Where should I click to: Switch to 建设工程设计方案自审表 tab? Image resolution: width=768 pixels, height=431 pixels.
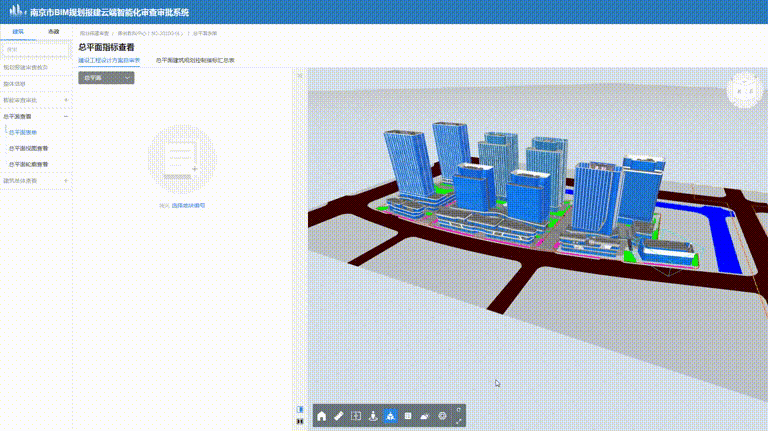tap(109, 60)
